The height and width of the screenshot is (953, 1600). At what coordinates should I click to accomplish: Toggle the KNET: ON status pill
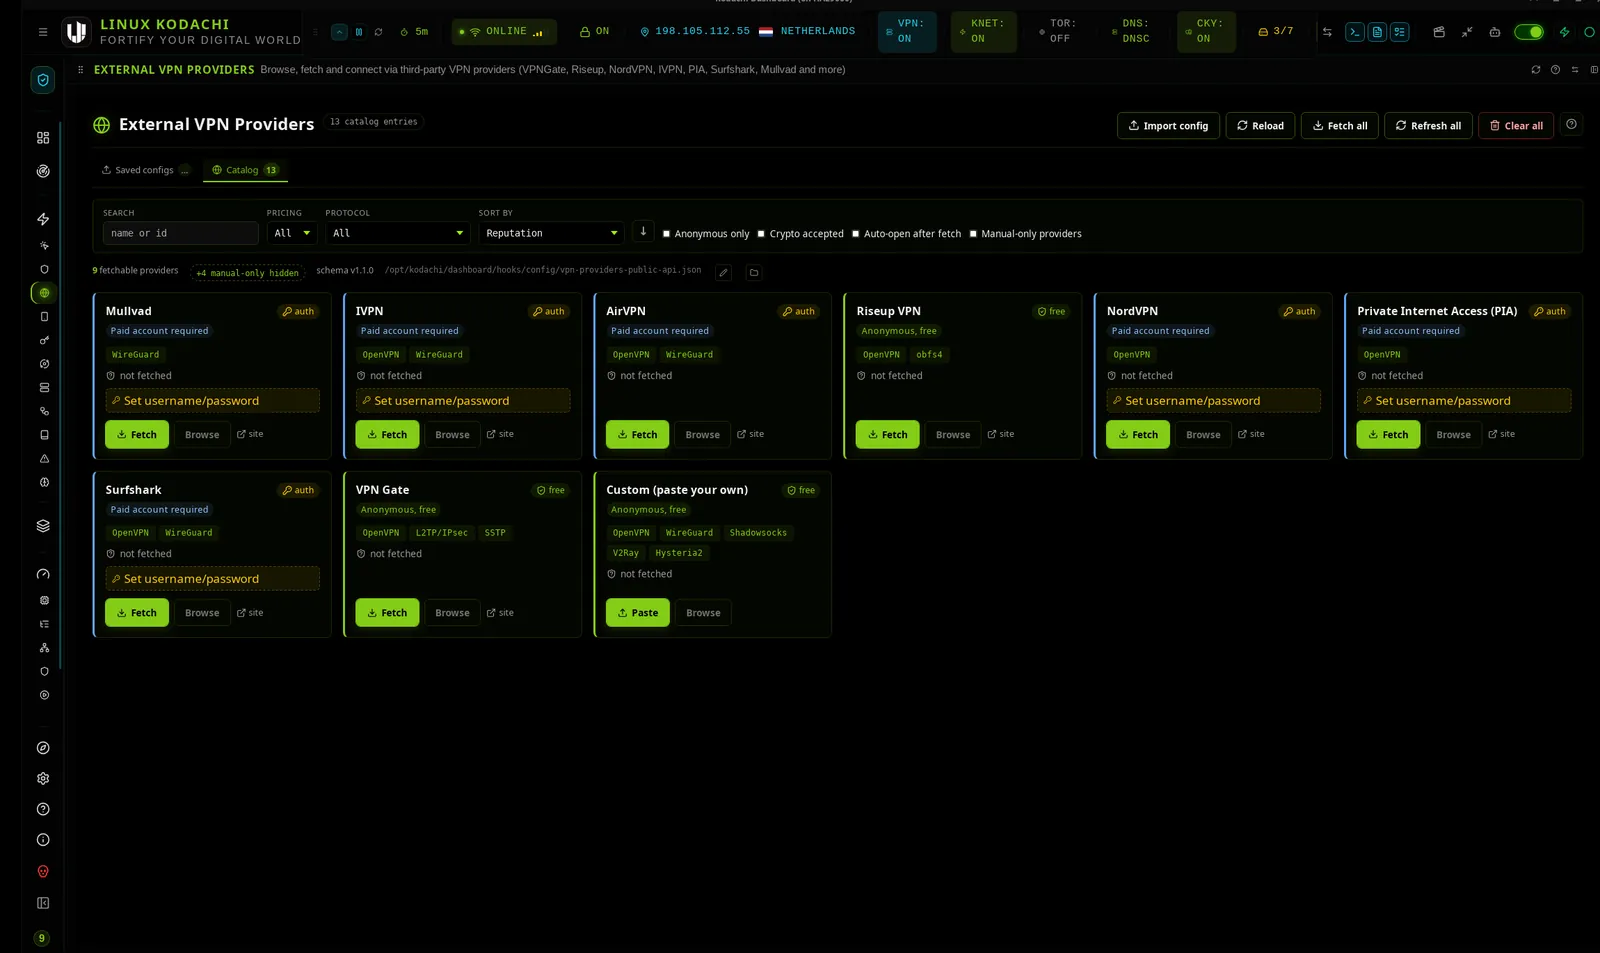click(x=983, y=32)
